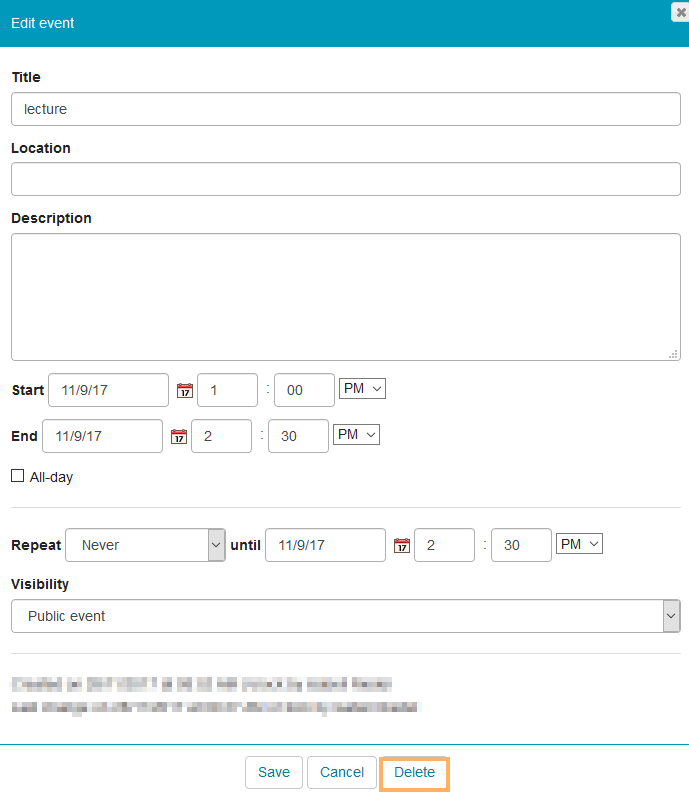The image size is (689, 796).
Task: Toggle the All-day checkbox
Action: 18,477
